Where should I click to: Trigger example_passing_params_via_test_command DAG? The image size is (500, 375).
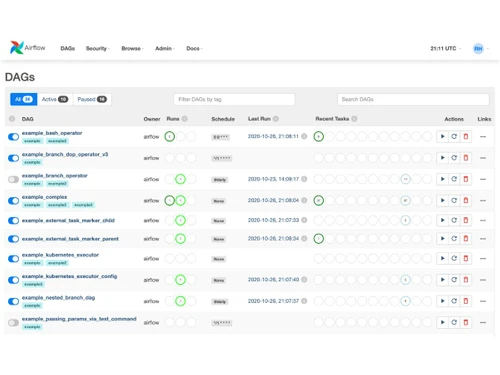coord(442,322)
